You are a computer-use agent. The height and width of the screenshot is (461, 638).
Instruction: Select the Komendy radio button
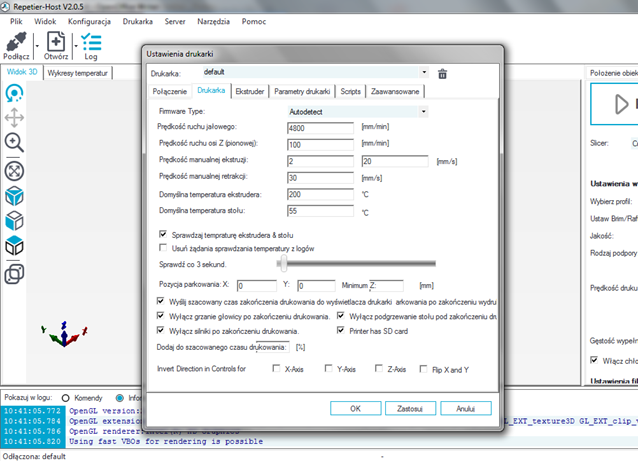[66, 398]
